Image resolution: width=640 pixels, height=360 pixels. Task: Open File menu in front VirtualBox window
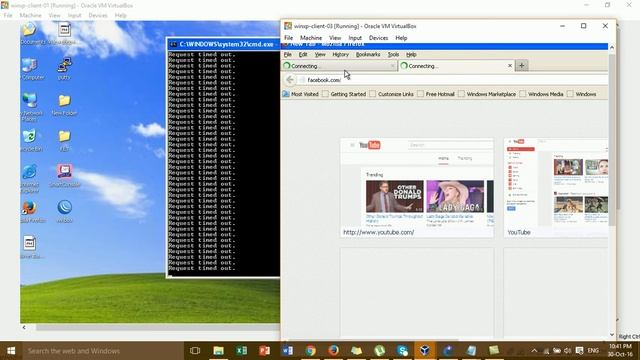click(289, 38)
